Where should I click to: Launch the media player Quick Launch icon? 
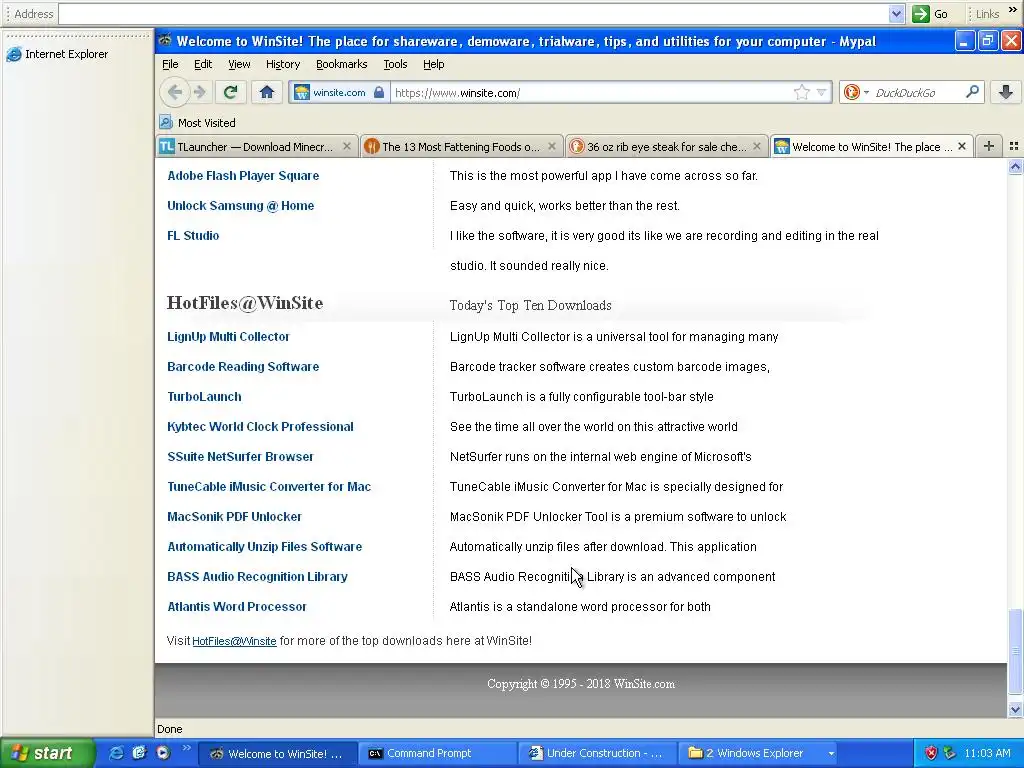click(163, 753)
